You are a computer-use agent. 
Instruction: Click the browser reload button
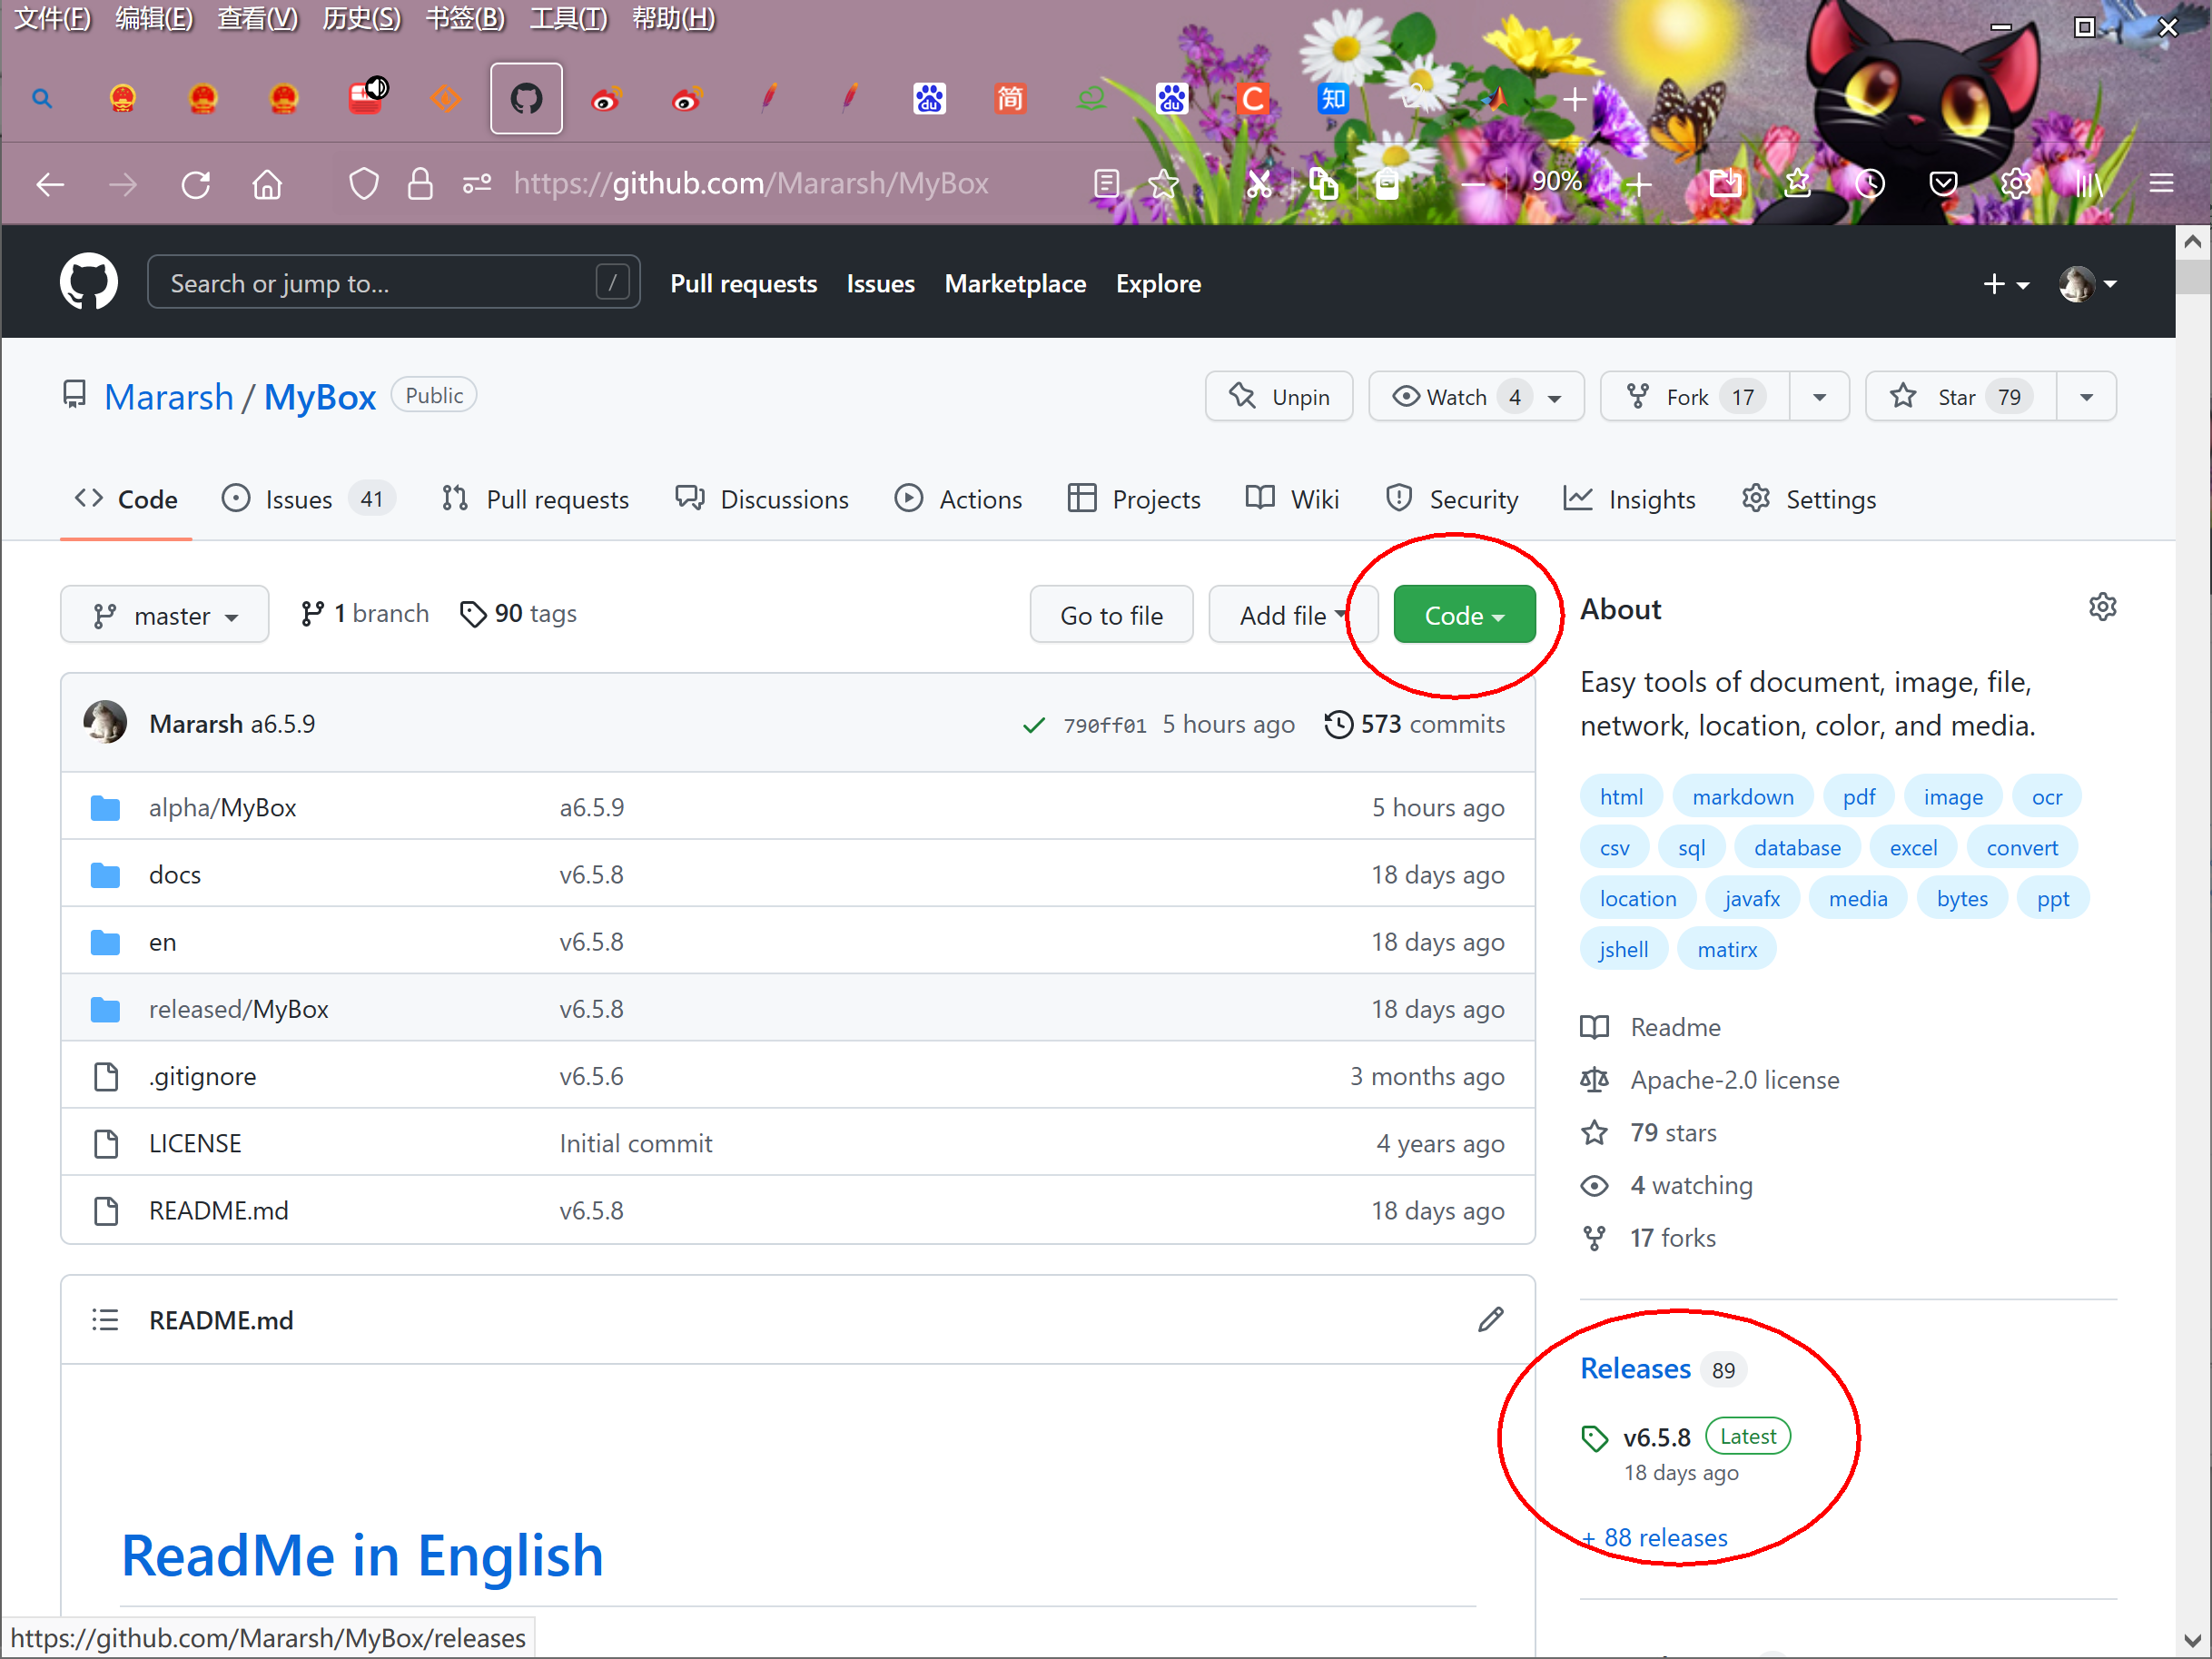(x=196, y=184)
